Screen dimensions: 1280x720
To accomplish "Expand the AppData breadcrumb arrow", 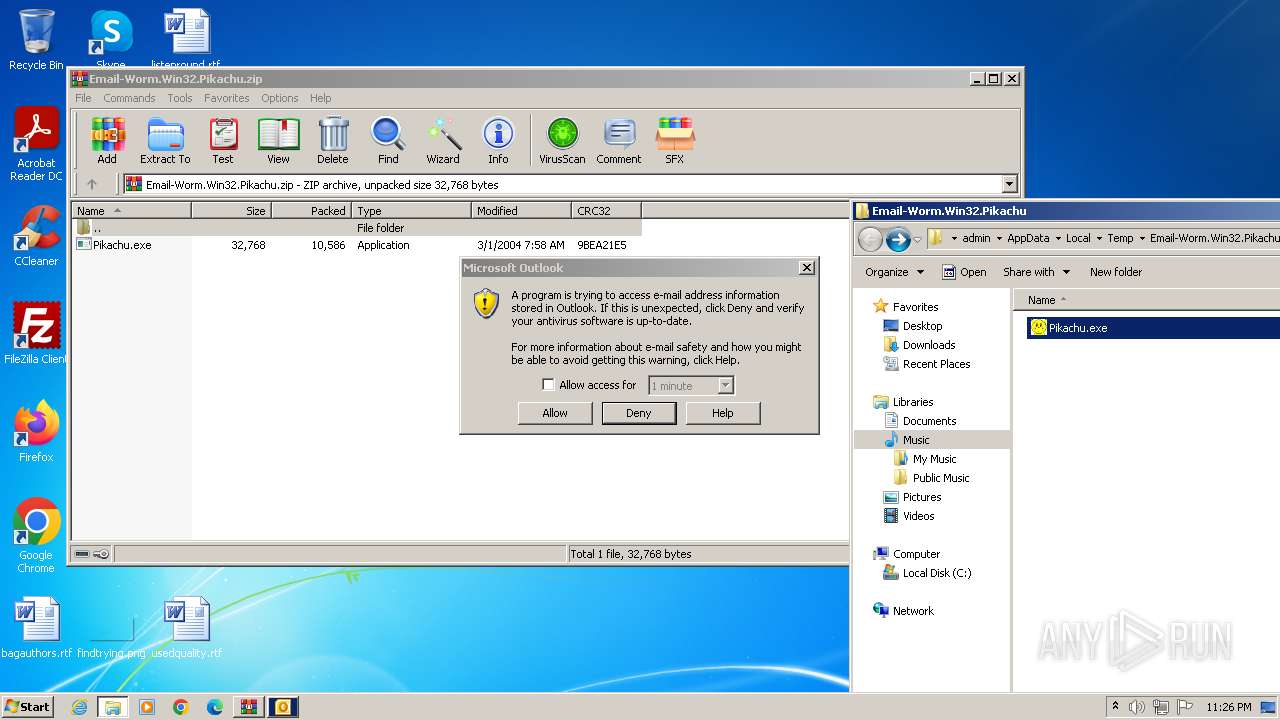I will [1057, 238].
